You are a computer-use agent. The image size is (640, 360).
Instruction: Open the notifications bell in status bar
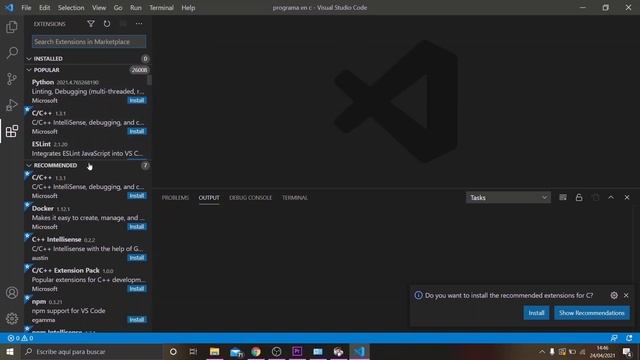point(629,338)
